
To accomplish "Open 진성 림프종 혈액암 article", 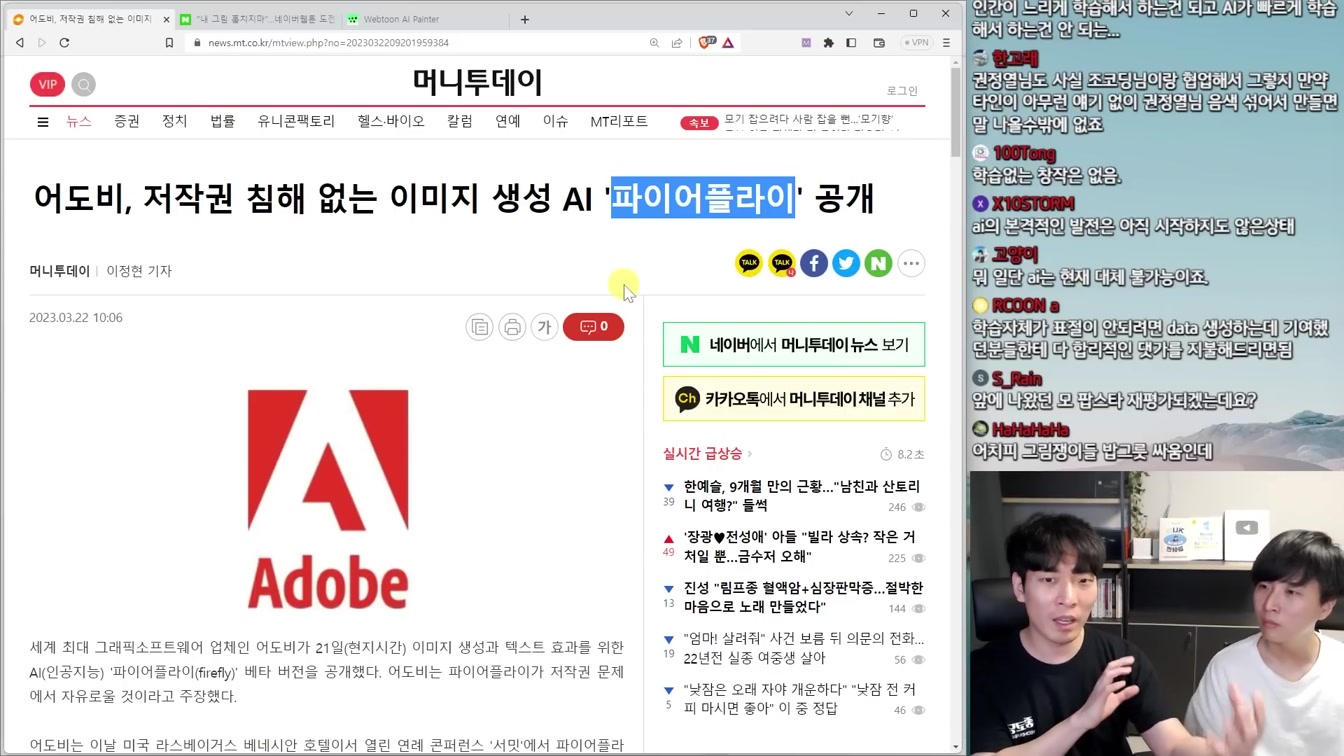I will pos(803,597).
